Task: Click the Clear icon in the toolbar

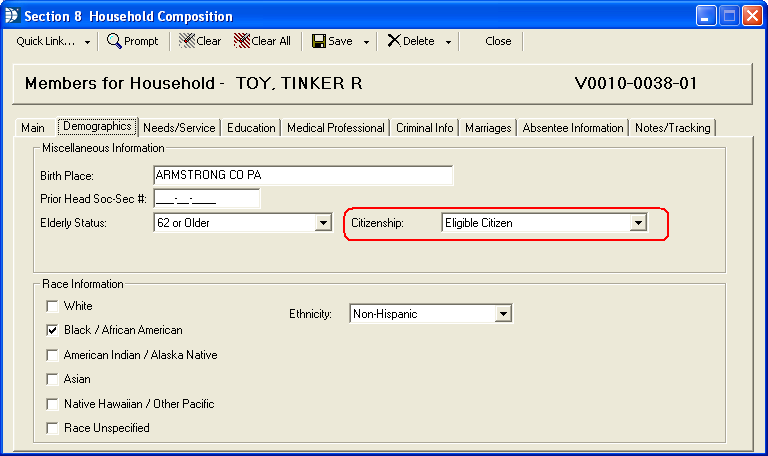Action: click(x=187, y=41)
